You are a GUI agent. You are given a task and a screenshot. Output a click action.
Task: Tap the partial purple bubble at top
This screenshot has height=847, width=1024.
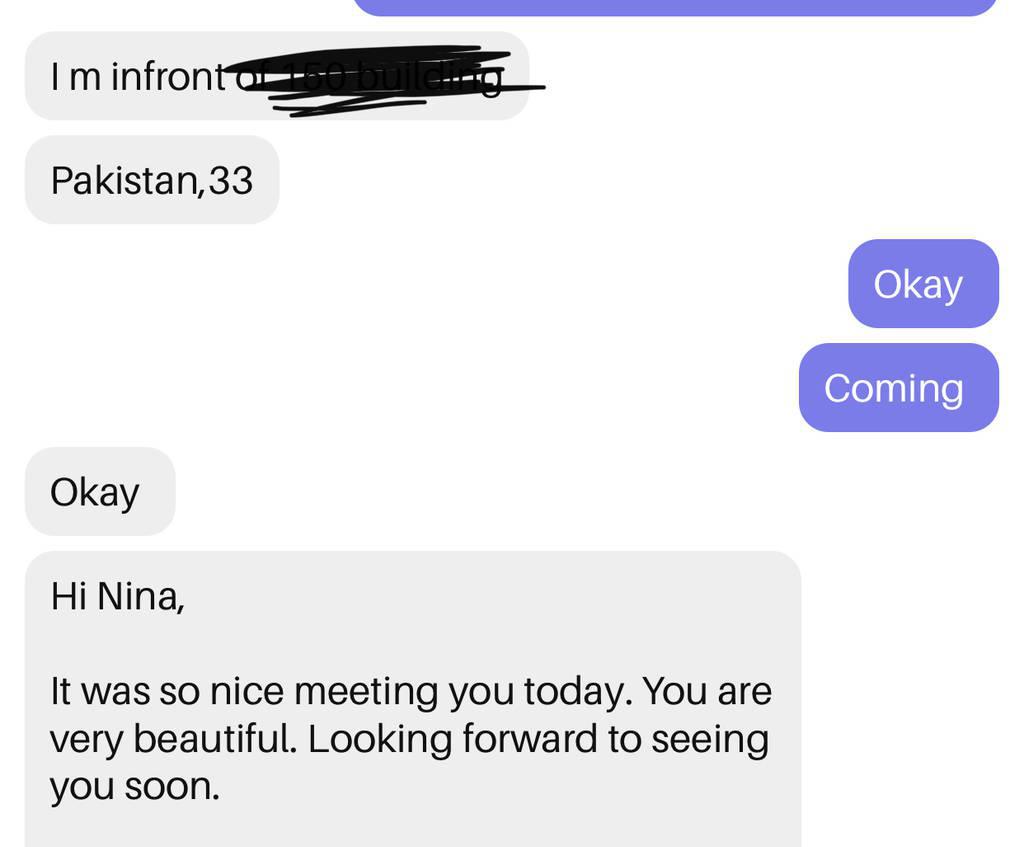click(x=675, y=7)
